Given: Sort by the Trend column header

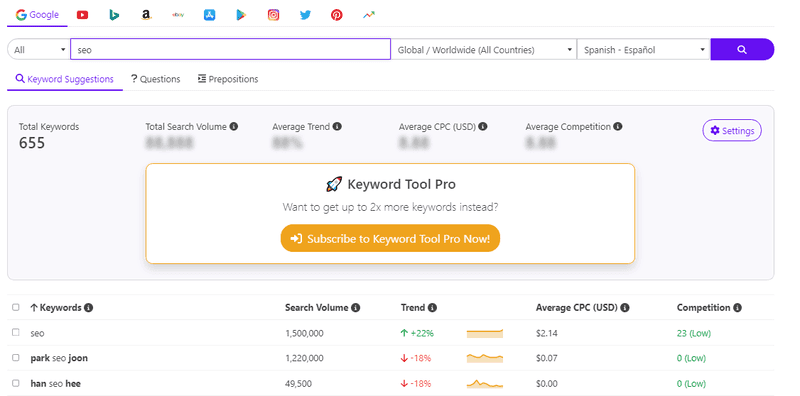Looking at the screenshot, I should click(x=413, y=308).
